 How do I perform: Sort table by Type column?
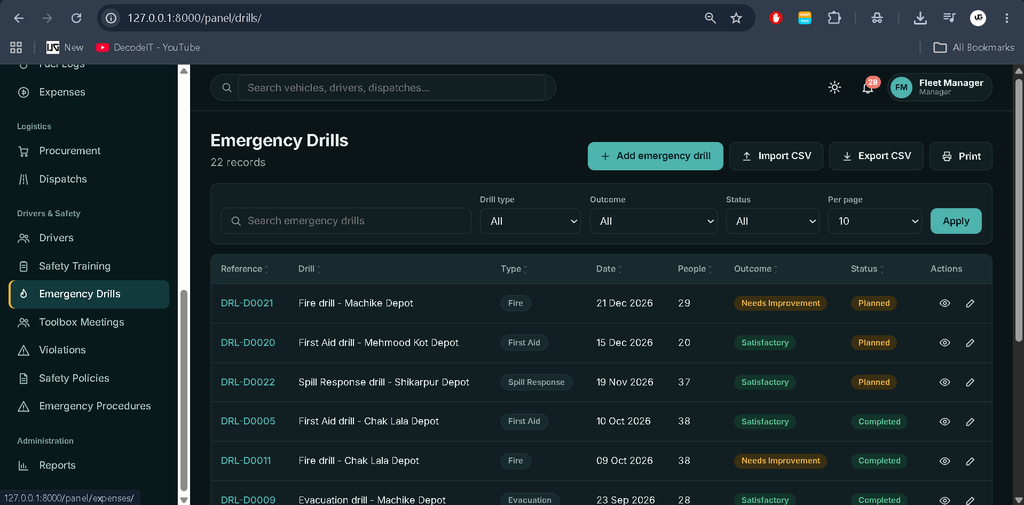pos(514,269)
